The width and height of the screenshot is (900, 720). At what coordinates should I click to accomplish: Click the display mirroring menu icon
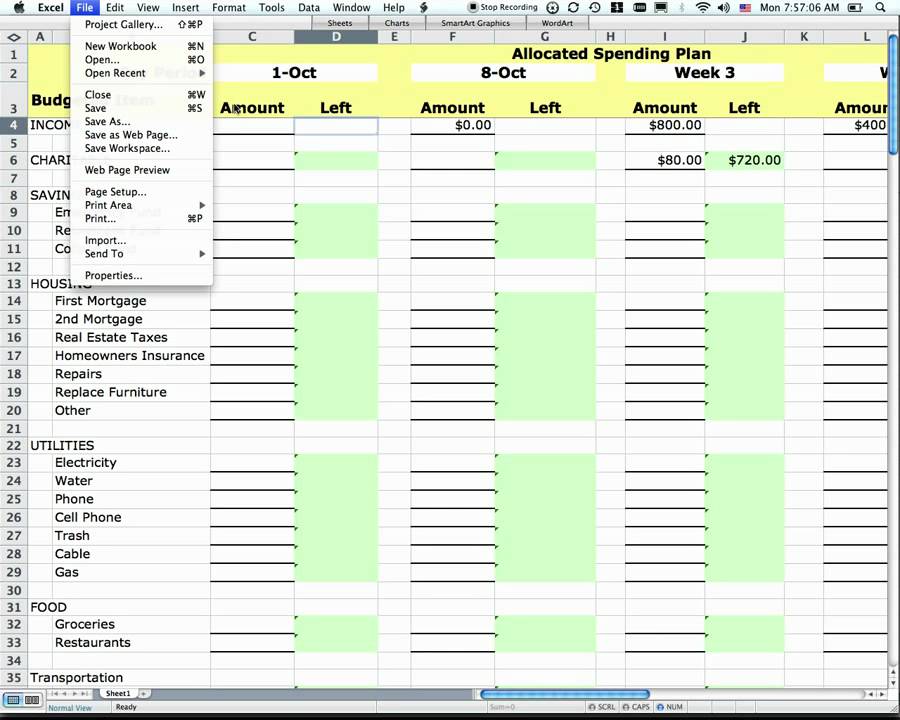coord(661,7)
